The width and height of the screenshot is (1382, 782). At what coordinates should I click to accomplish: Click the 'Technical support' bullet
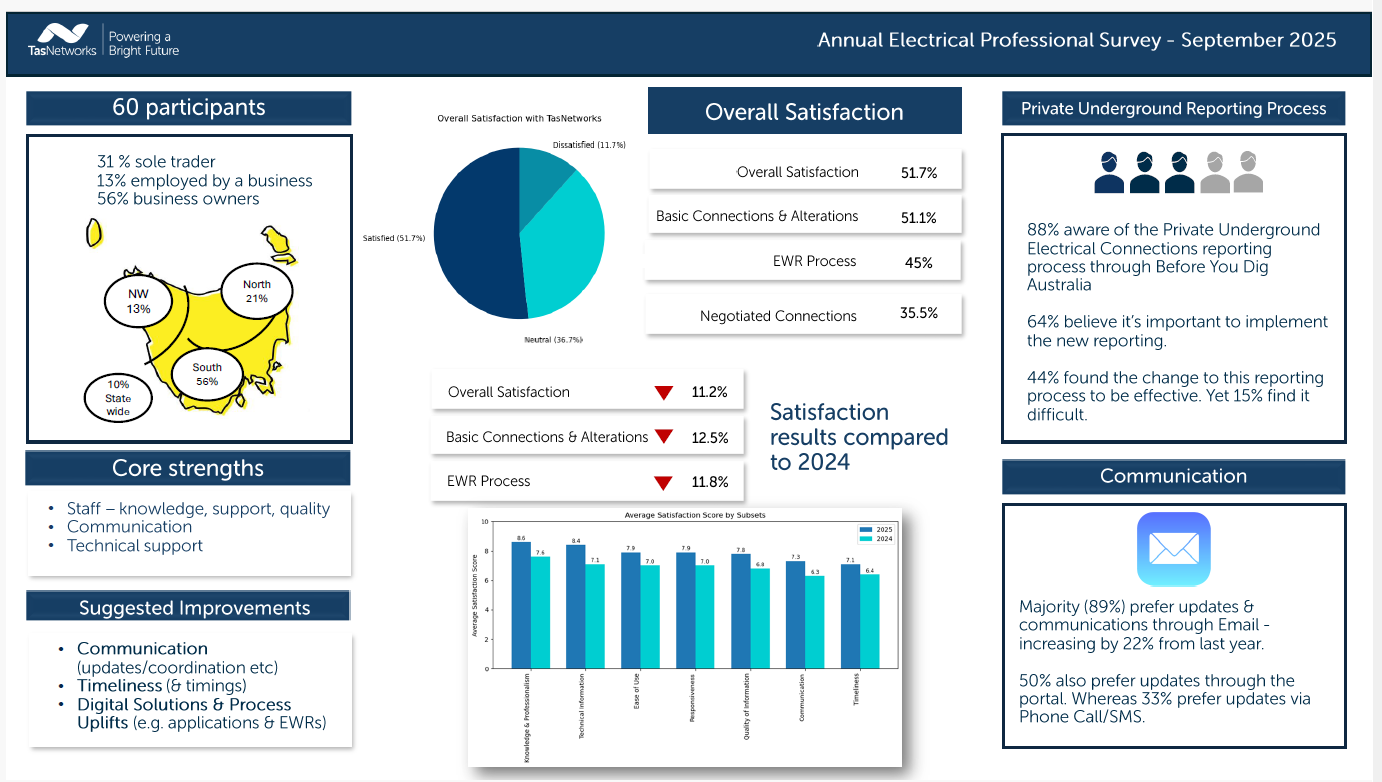tap(135, 546)
